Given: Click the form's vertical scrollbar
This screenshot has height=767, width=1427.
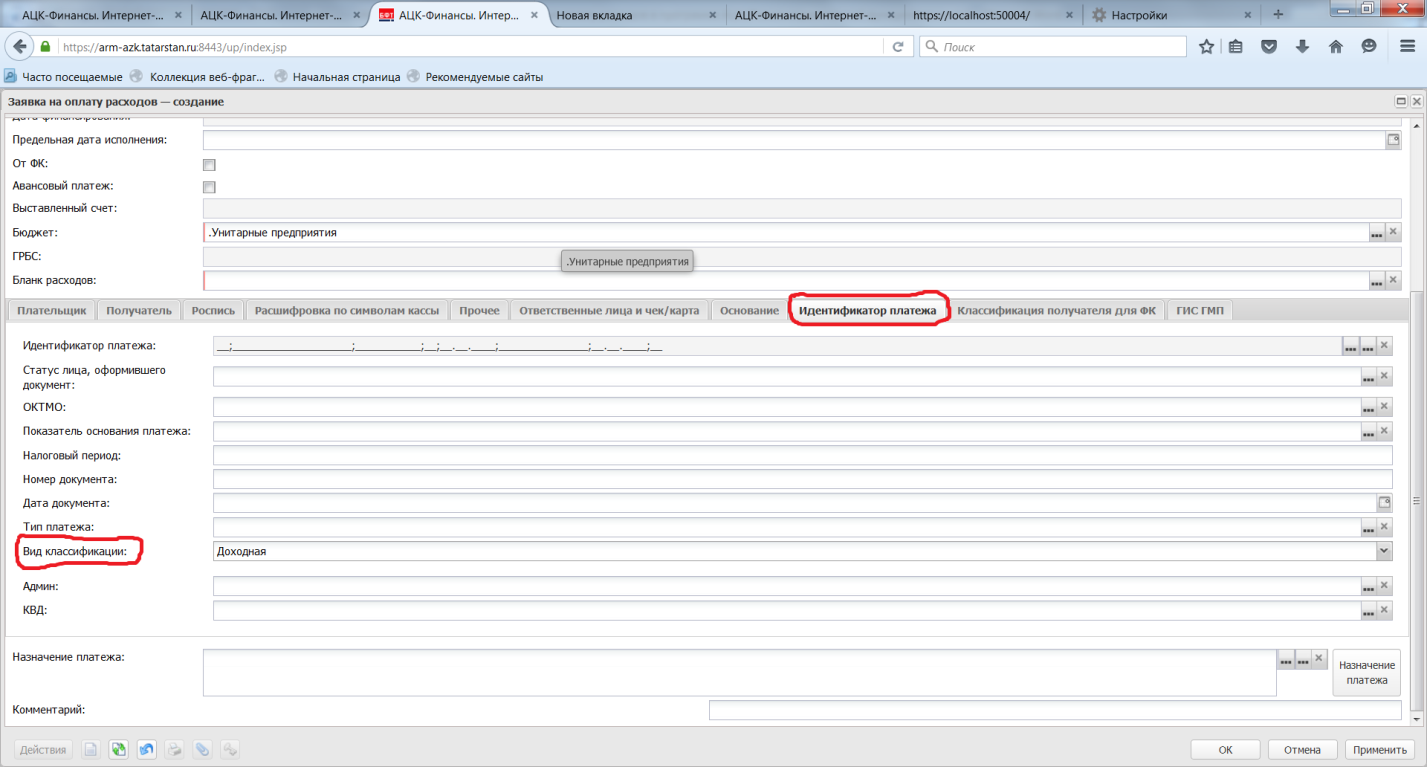Looking at the screenshot, I should (1416, 500).
